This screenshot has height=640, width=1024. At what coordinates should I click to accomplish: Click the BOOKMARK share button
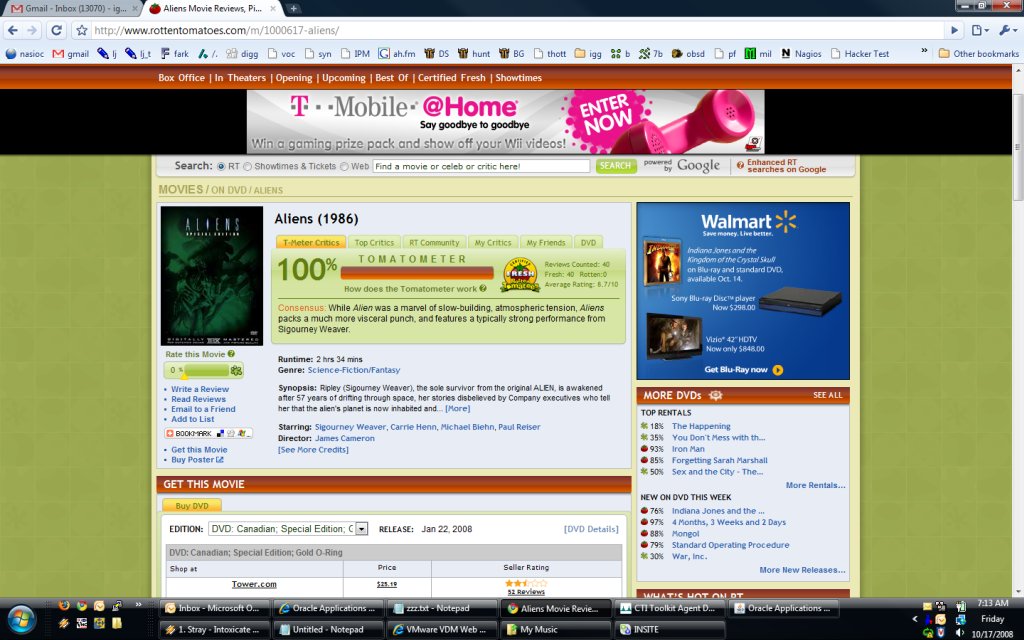coord(208,433)
